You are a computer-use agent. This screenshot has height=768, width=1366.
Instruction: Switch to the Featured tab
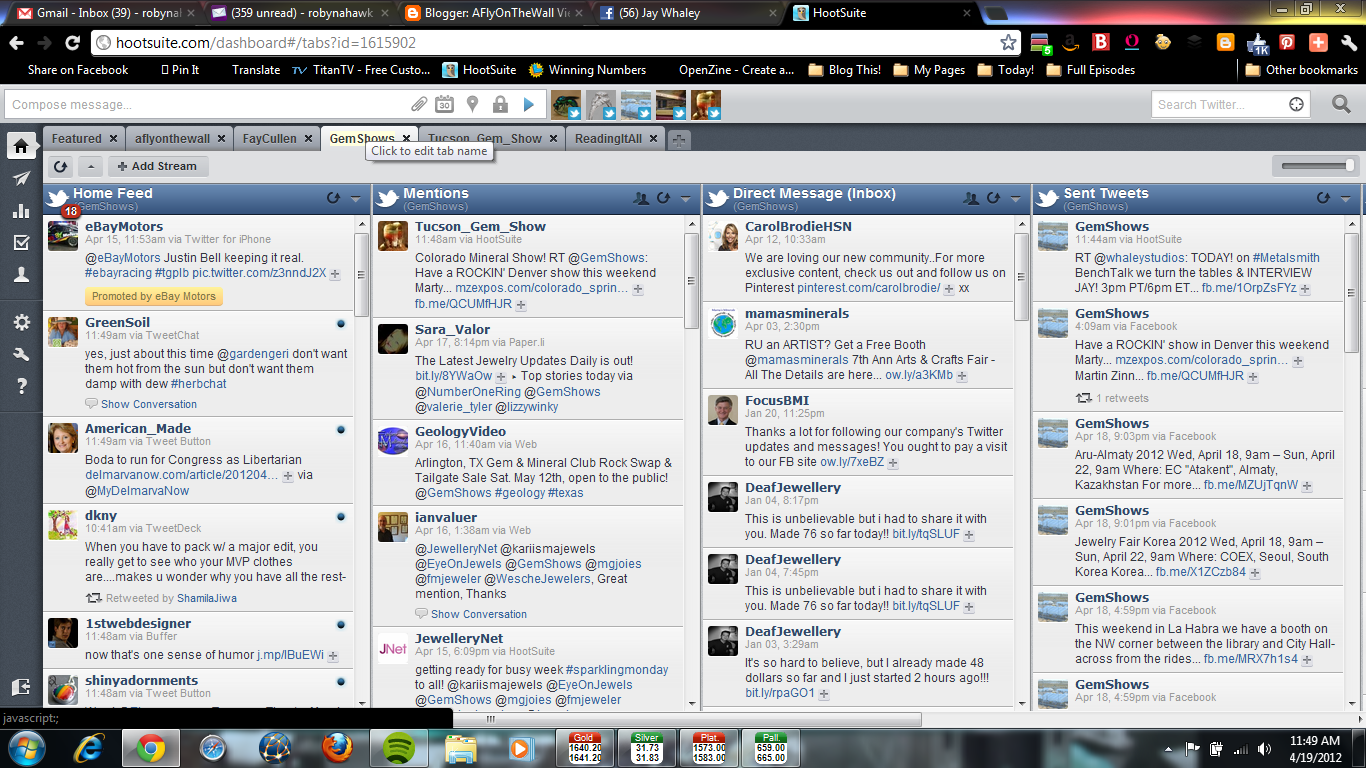click(x=76, y=139)
